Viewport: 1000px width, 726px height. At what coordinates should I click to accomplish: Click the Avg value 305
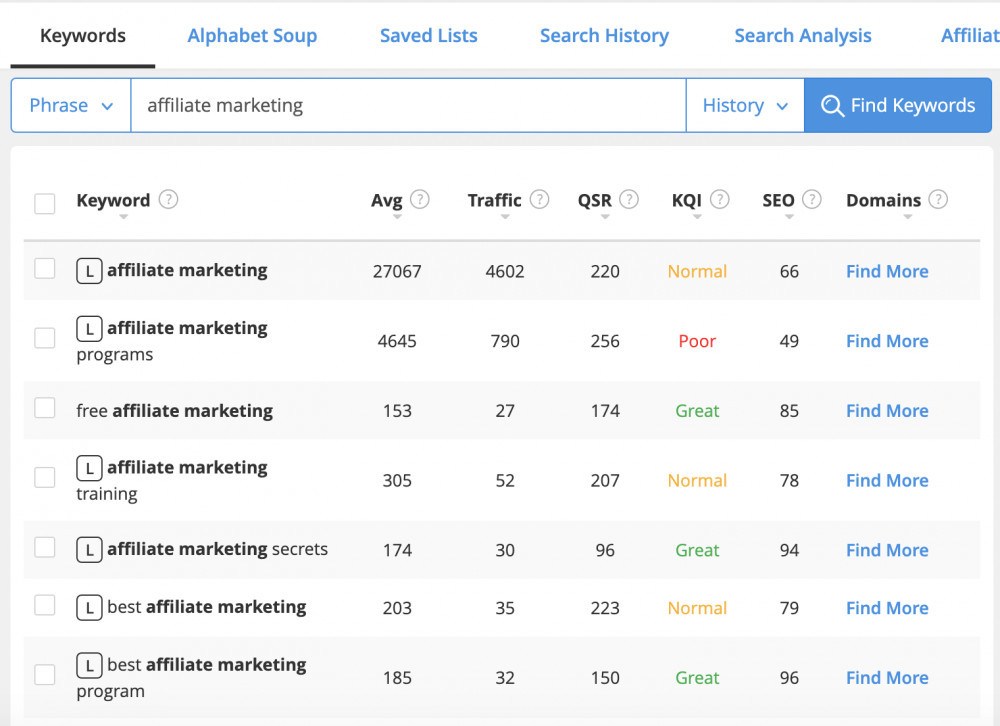click(397, 480)
